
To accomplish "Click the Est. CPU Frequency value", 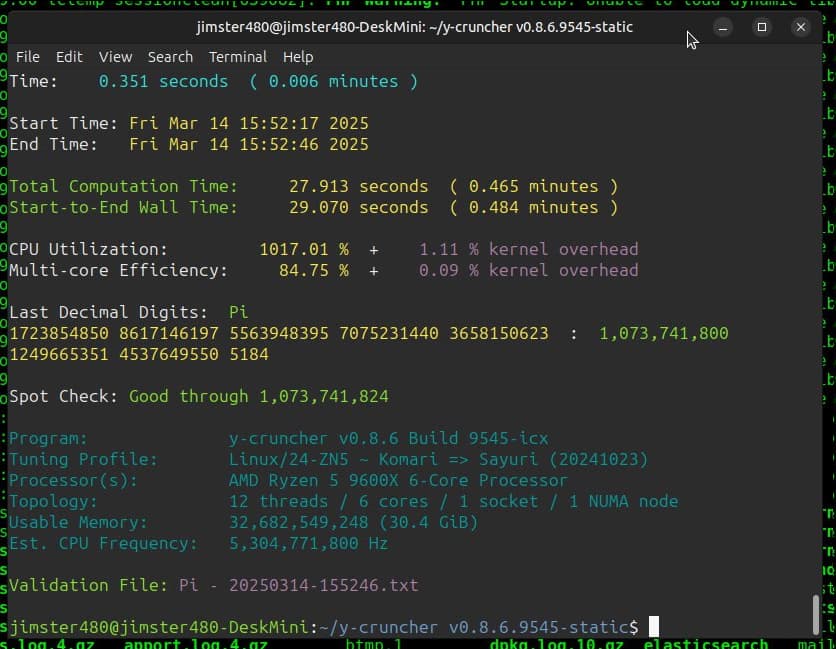I will (x=308, y=543).
